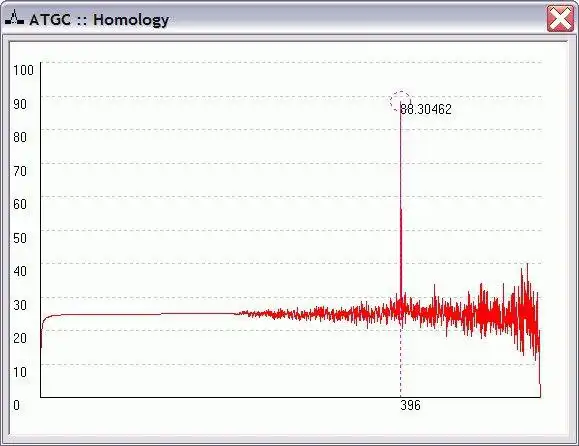Close the ATGC Homology window

[560, 18]
